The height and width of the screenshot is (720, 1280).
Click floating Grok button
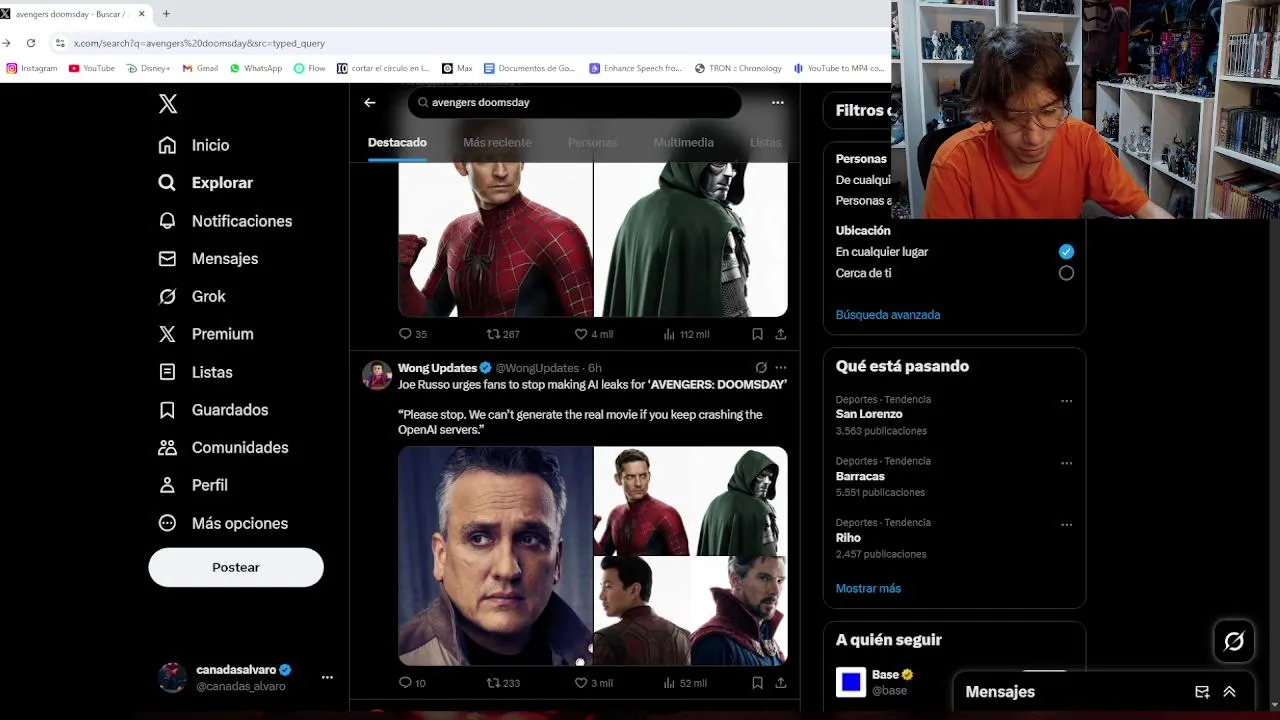click(x=1234, y=642)
